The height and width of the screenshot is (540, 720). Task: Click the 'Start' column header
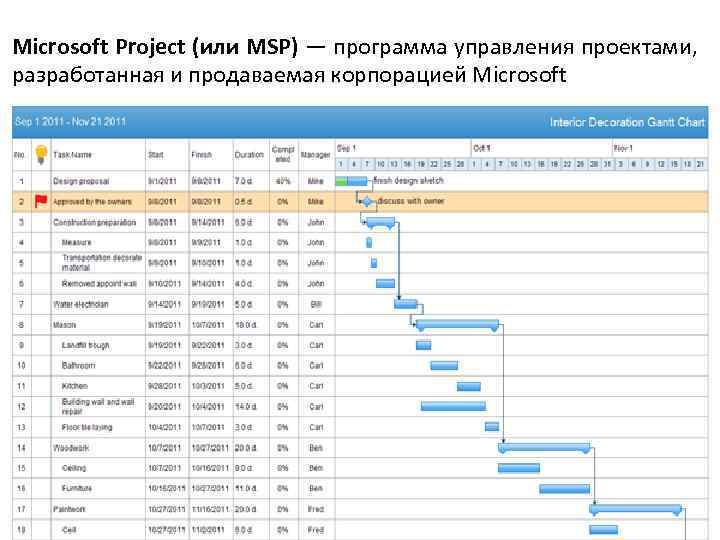click(156, 155)
